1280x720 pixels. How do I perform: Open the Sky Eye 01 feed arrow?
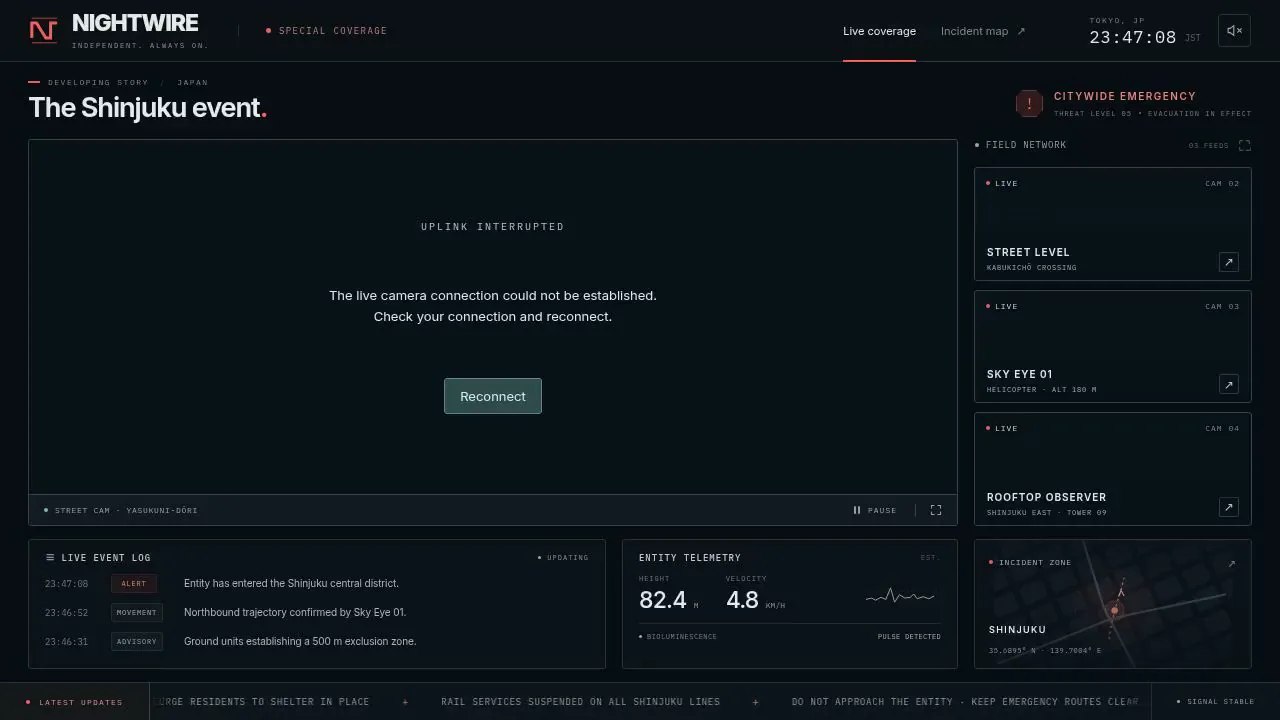tap(1229, 384)
